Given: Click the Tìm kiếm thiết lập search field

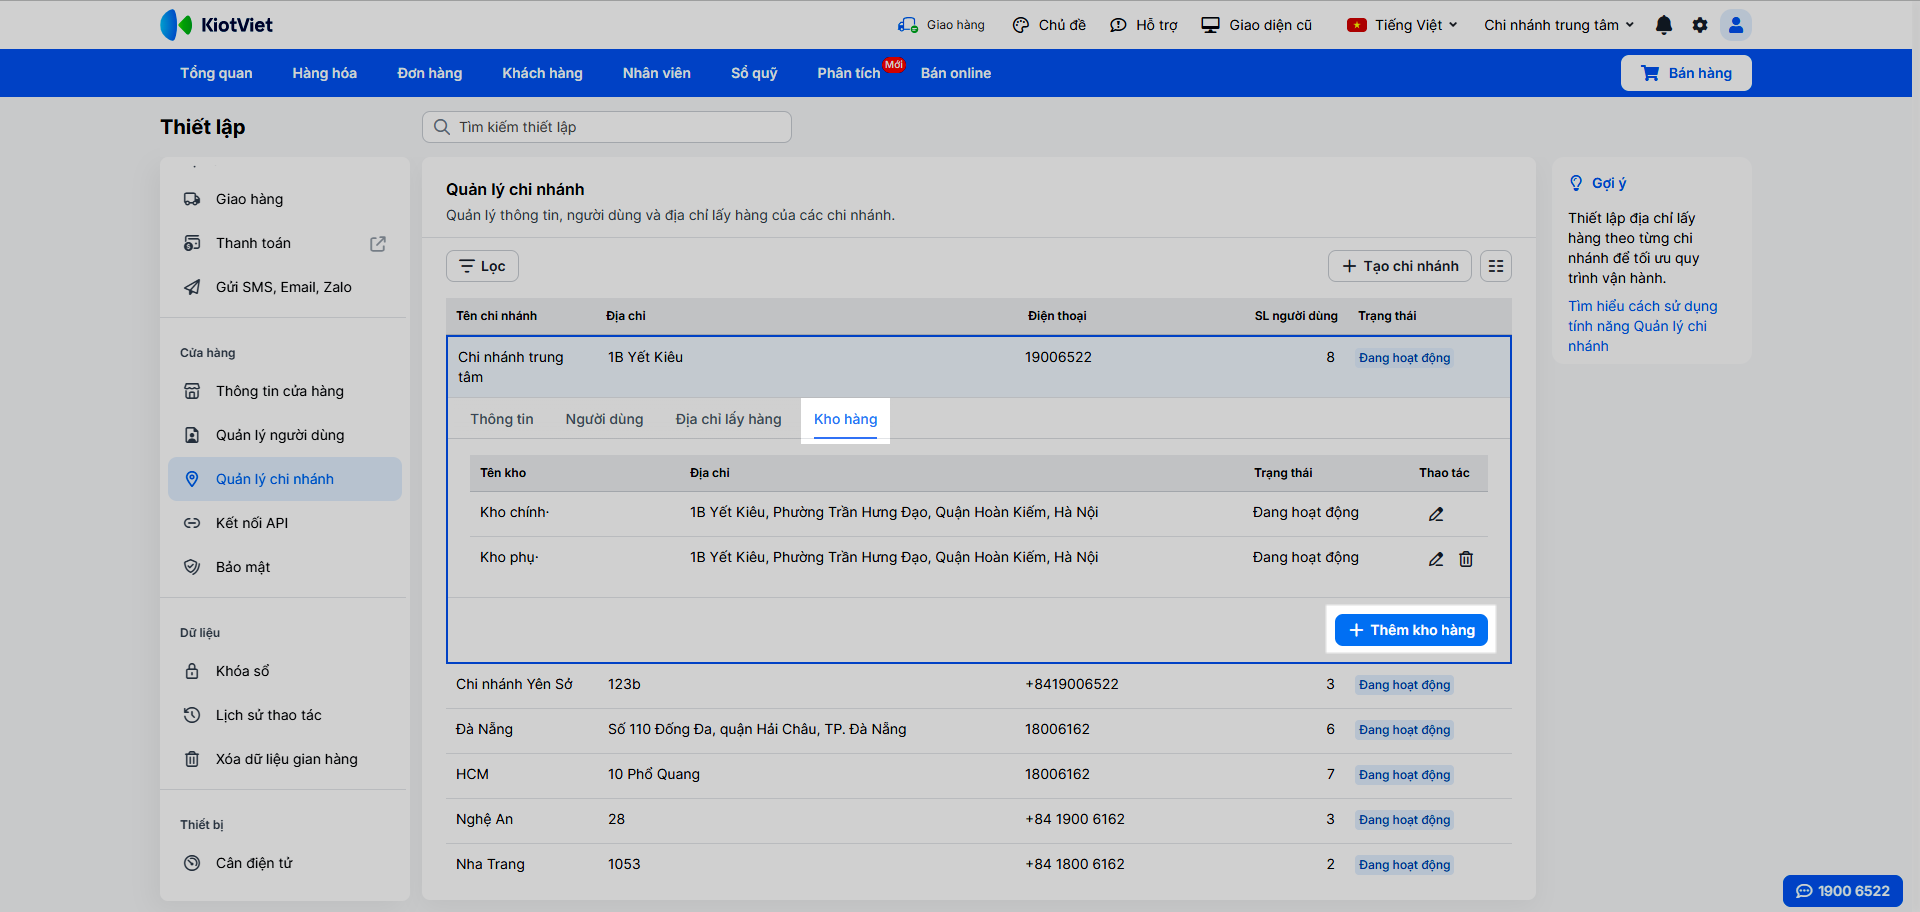Looking at the screenshot, I should click(x=606, y=127).
